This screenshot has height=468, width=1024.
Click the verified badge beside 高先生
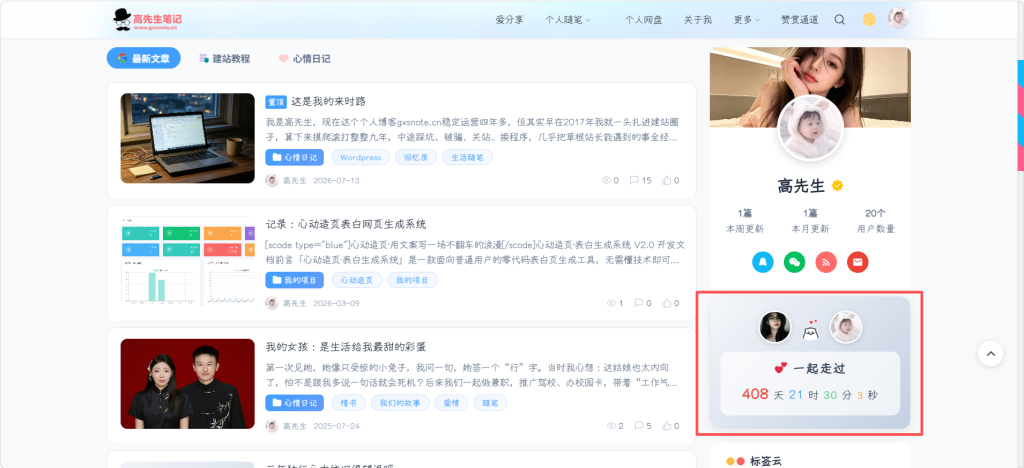coord(837,186)
